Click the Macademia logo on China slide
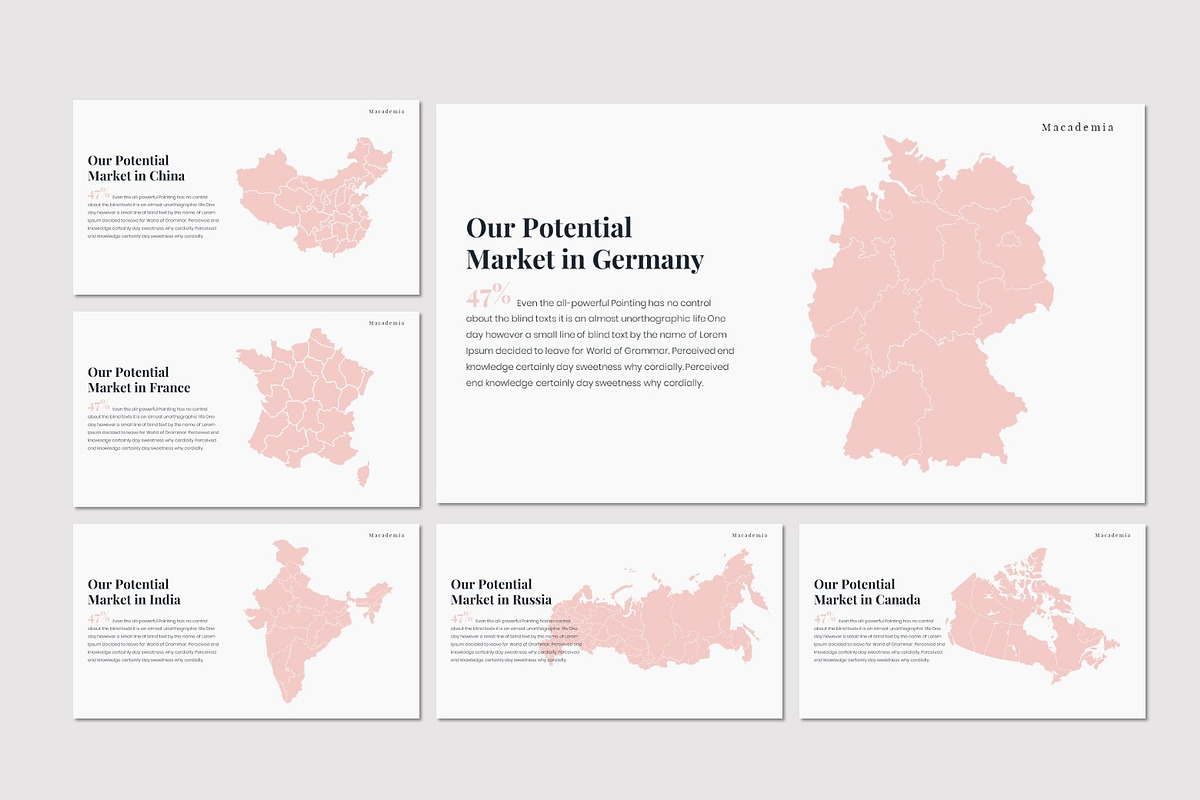 (387, 111)
